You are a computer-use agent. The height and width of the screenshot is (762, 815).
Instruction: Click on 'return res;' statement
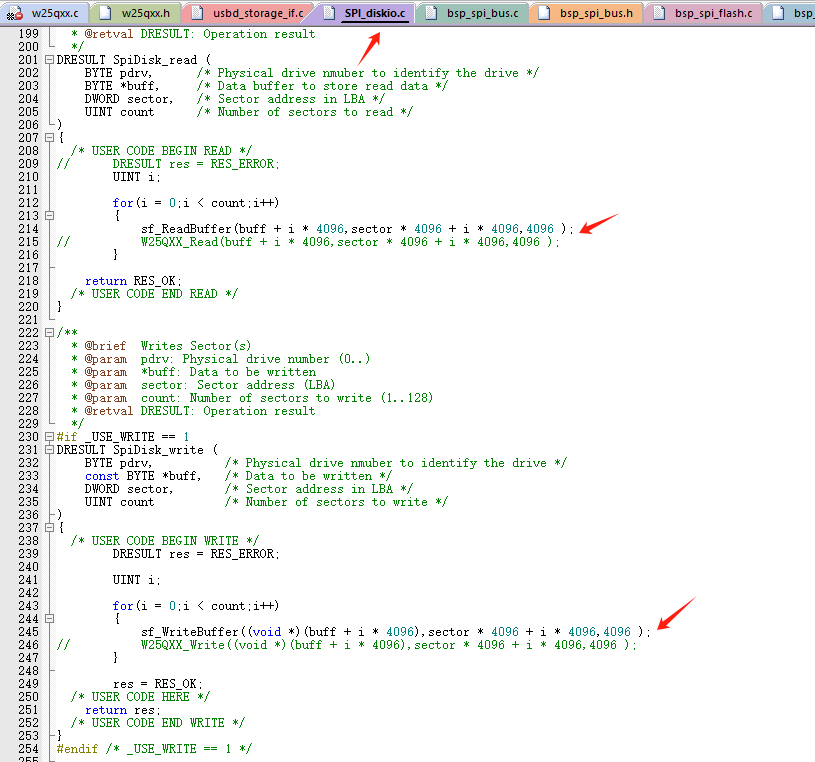pyautogui.click(x=123, y=710)
